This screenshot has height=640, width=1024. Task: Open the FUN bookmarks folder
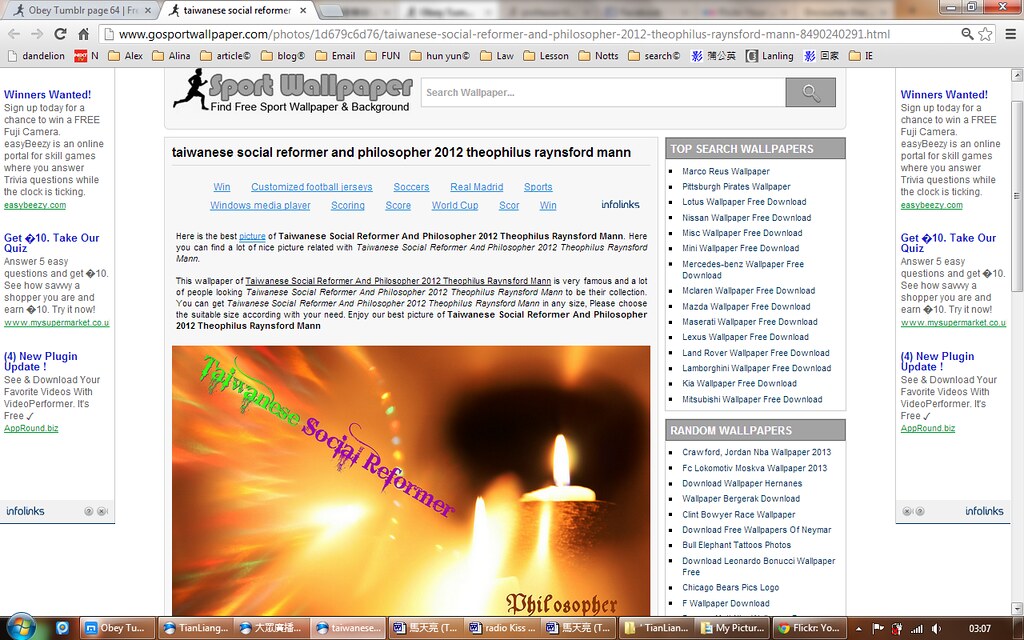pos(382,56)
